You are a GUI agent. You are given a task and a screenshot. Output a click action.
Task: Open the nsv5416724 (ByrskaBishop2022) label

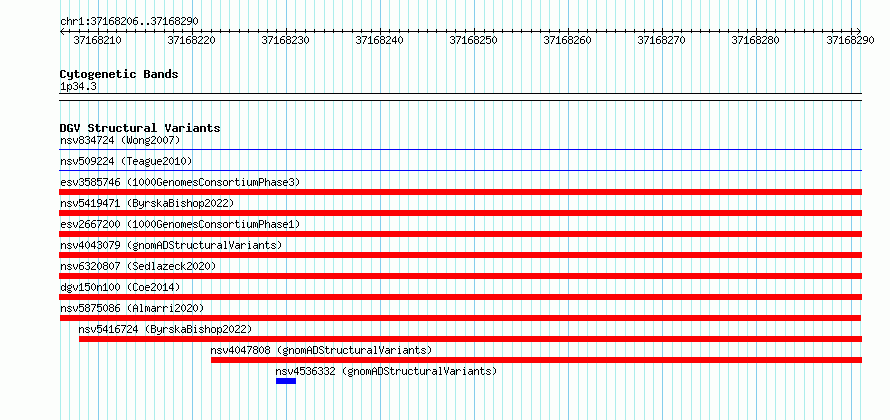pyautogui.click(x=165, y=329)
